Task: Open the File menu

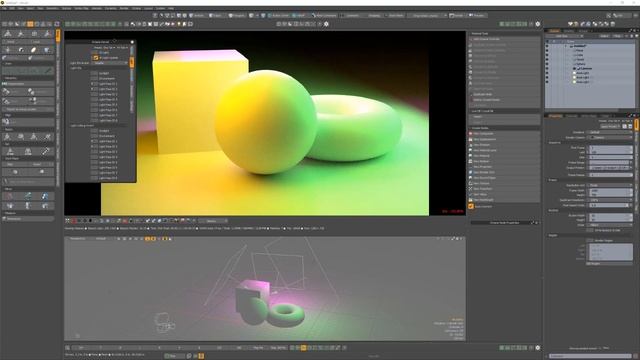Action: coord(4,8)
